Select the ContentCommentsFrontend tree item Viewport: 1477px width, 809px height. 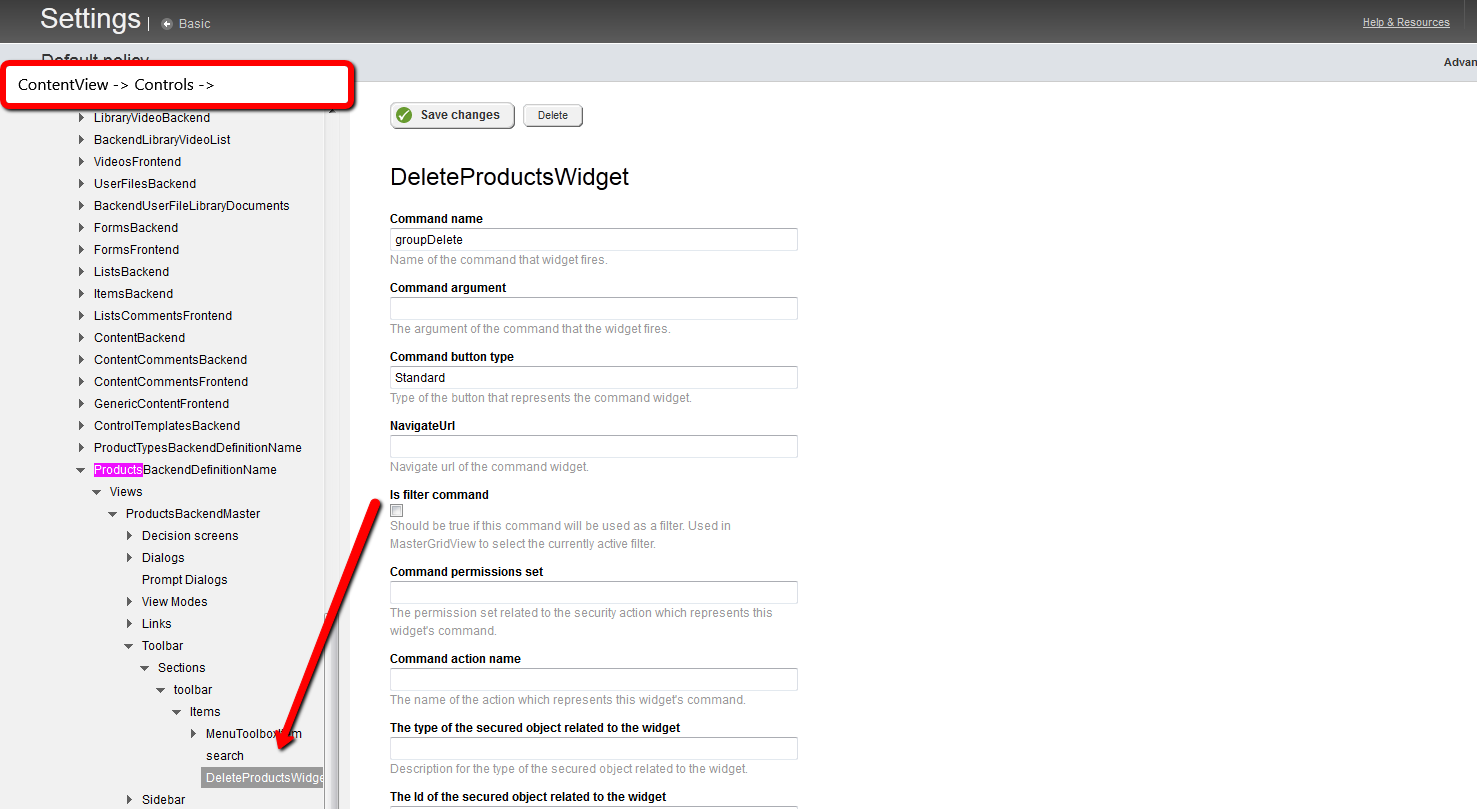click(x=171, y=382)
